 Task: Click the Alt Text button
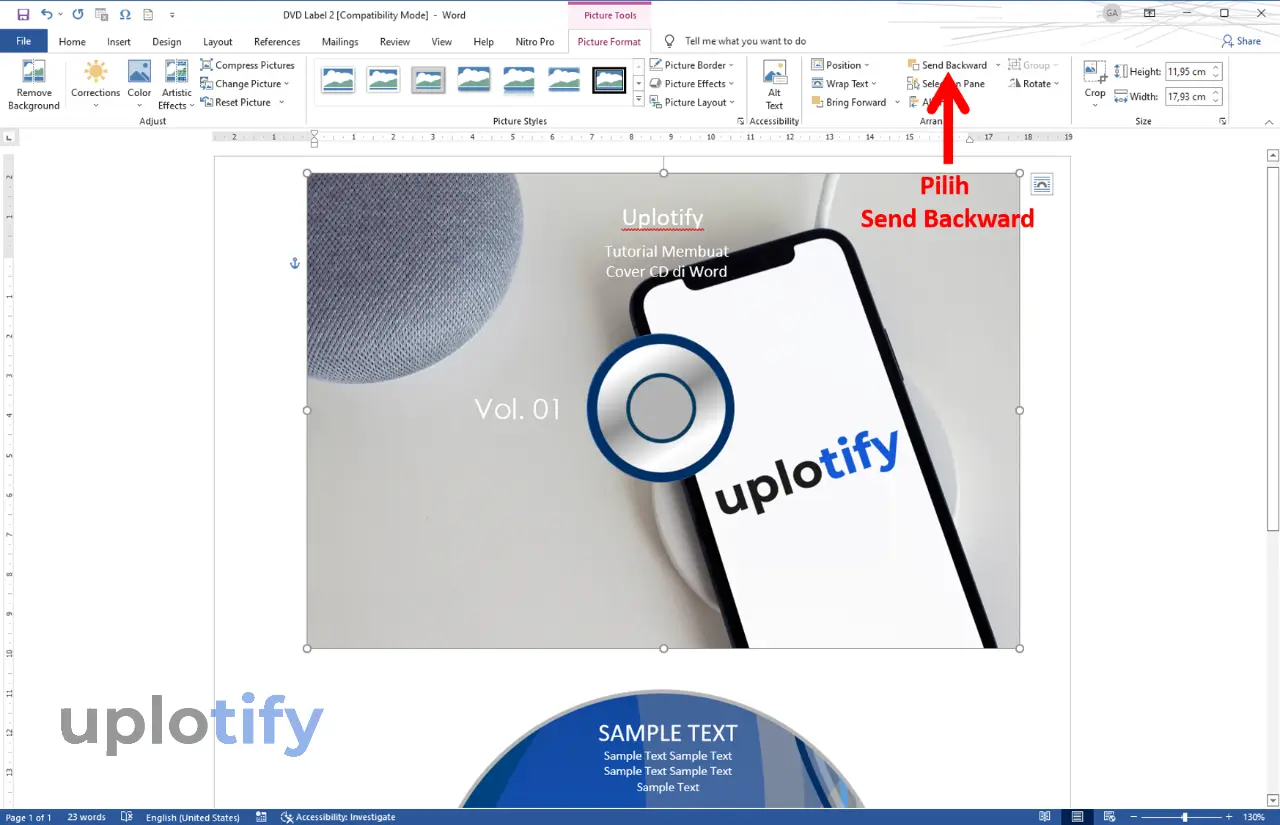[x=774, y=85]
